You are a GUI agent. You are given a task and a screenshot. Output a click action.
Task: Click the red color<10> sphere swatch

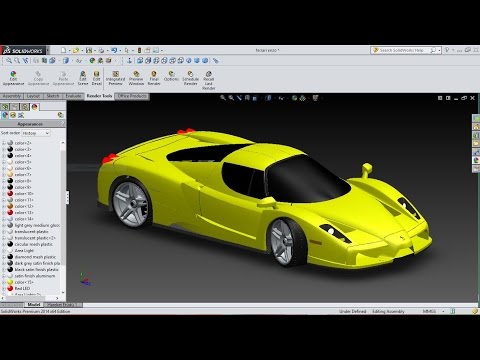click(10, 193)
